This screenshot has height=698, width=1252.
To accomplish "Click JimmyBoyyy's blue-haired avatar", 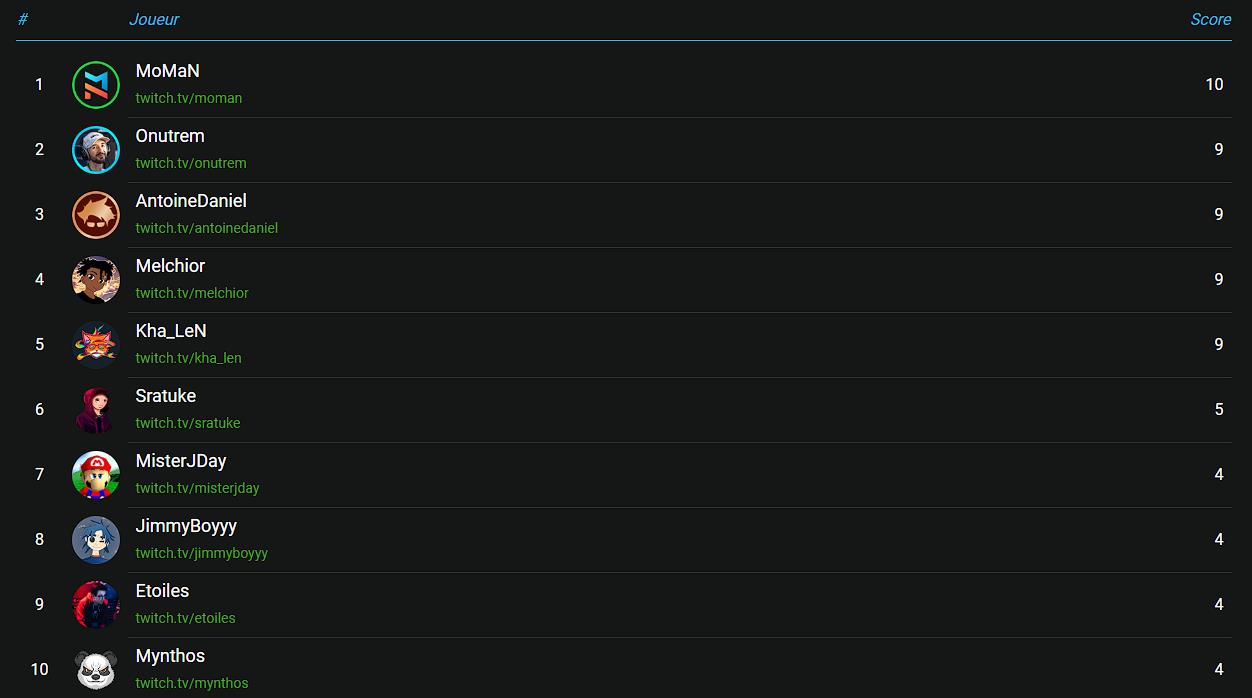I will tap(96, 540).
